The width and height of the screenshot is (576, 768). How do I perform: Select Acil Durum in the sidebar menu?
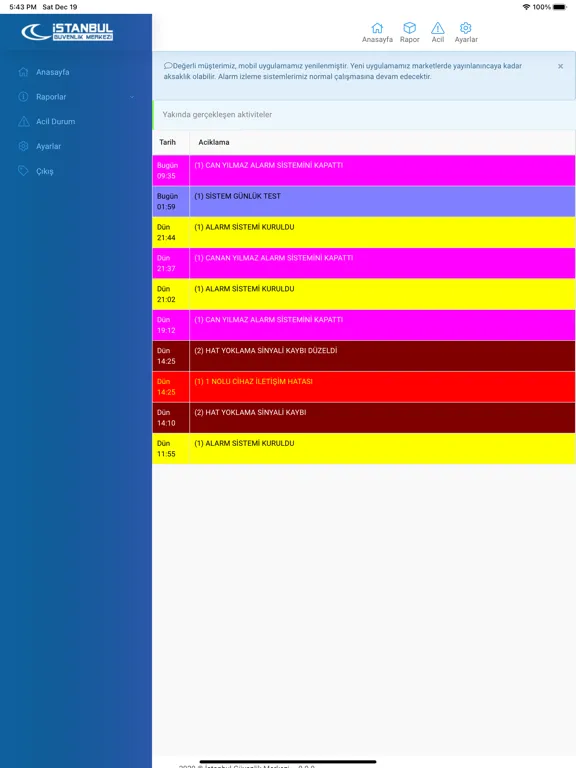(55, 121)
